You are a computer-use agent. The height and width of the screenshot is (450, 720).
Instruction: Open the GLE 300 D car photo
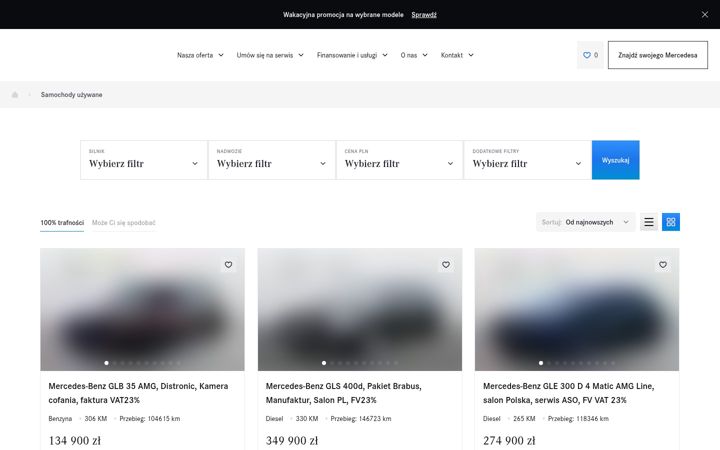[577, 309]
